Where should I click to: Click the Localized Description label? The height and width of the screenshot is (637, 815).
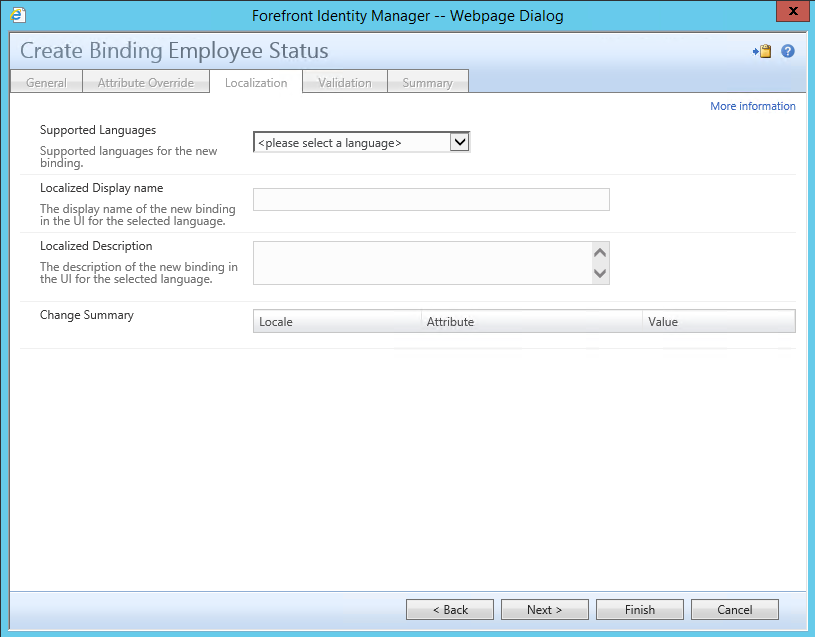point(96,246)
